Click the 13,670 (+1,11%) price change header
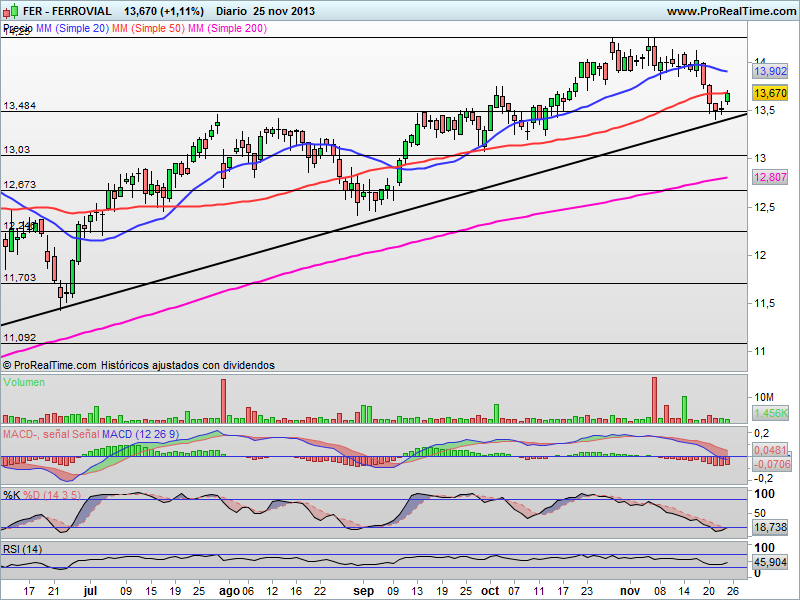 point(164,11)
